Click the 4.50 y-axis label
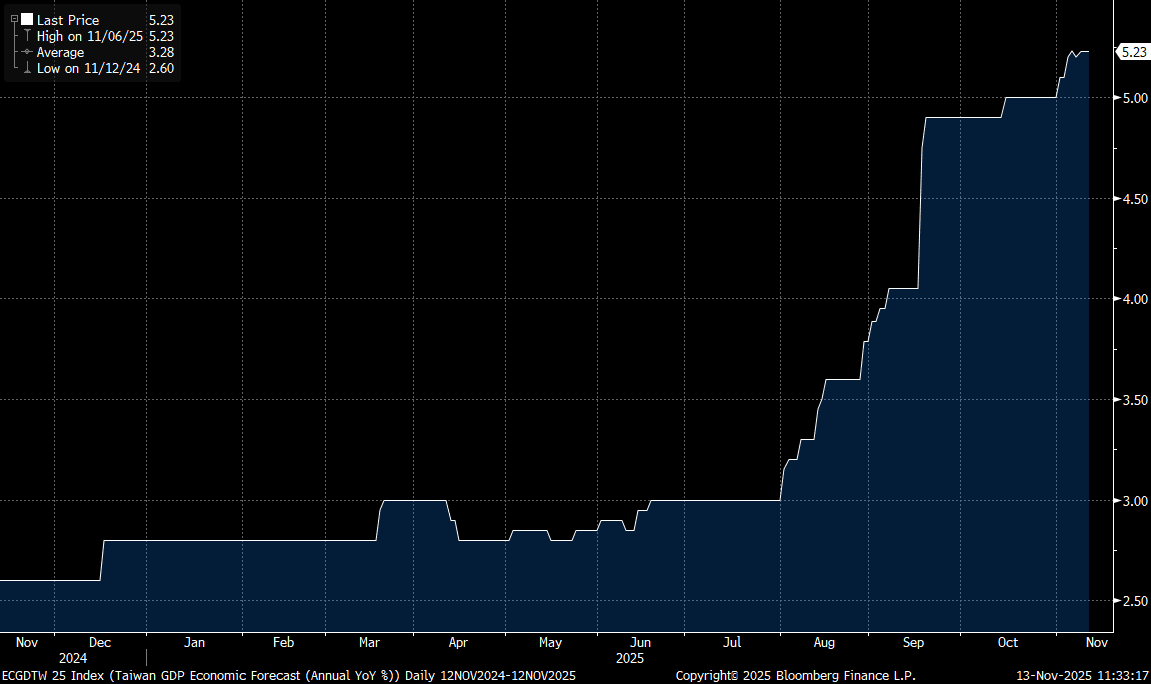Image resolution: width=1151 pixels, height=684 pixels. click(1135, 199)
